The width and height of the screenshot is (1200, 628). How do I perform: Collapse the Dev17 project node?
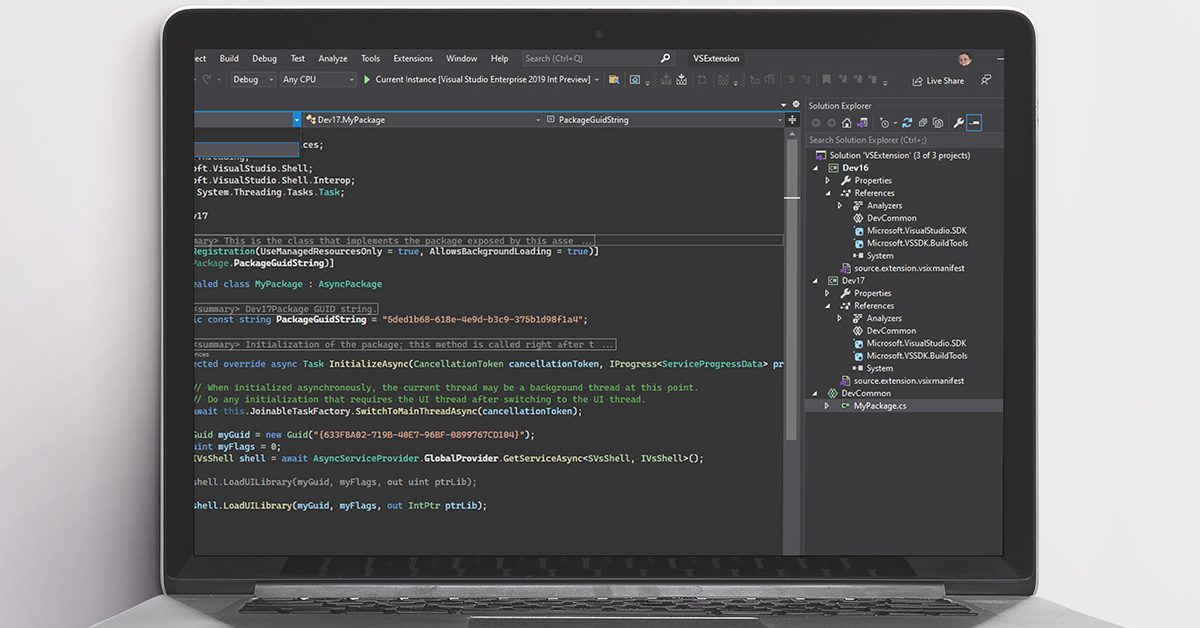[x=815, y=281]
